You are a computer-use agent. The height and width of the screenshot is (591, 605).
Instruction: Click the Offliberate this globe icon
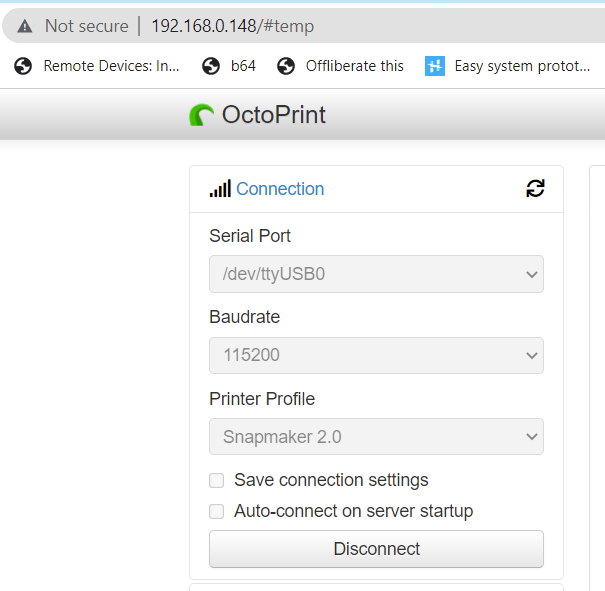pos(286,66)
